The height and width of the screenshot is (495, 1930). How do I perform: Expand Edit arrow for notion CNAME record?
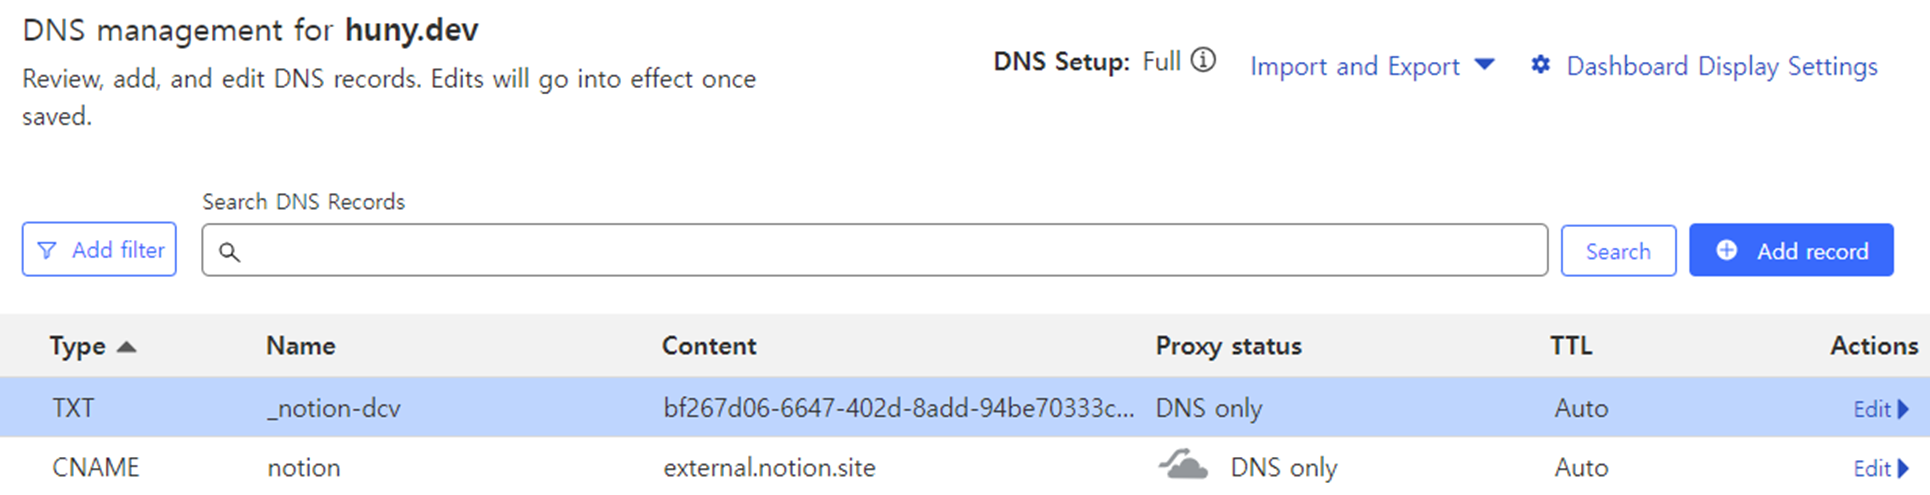pyautogui.click(x=1903, y=468)
